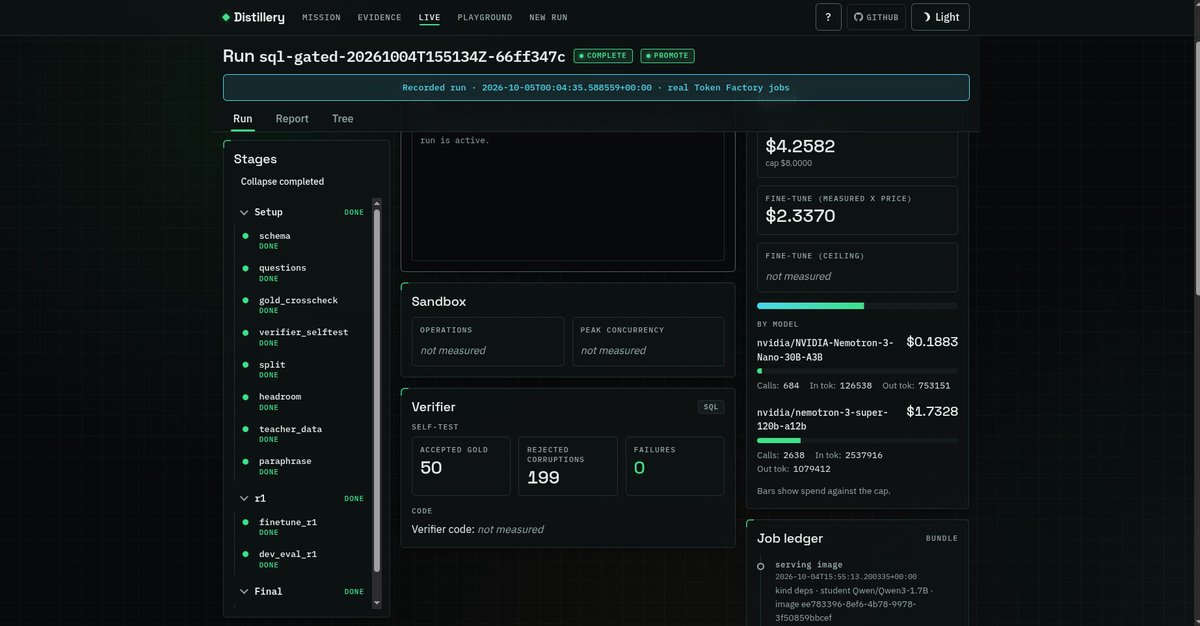Screen dimensions: 1200x626
Task: Click the run ID sql-gated-20261004T155134Z-66ff347c
Action: 412,56
